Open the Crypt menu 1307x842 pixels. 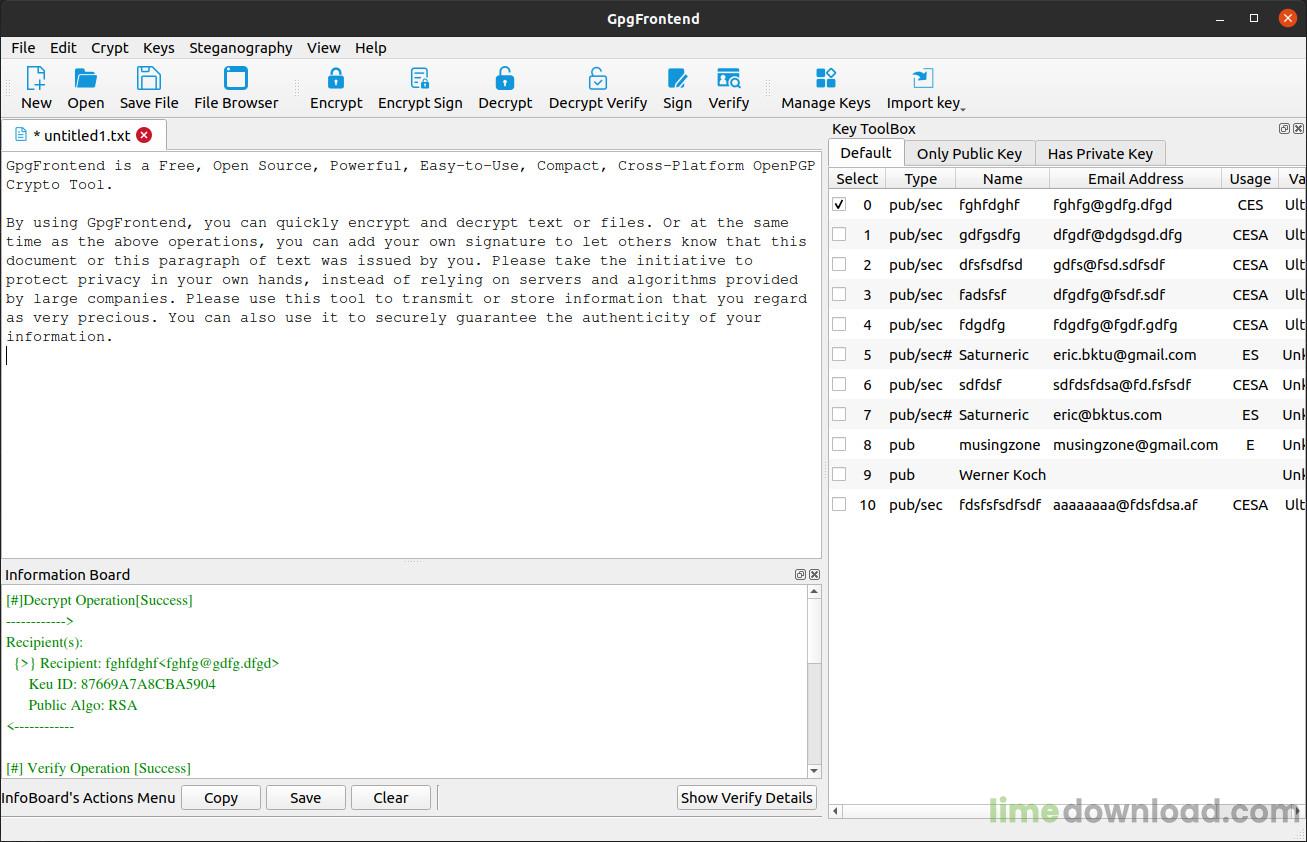coord(110,47)
